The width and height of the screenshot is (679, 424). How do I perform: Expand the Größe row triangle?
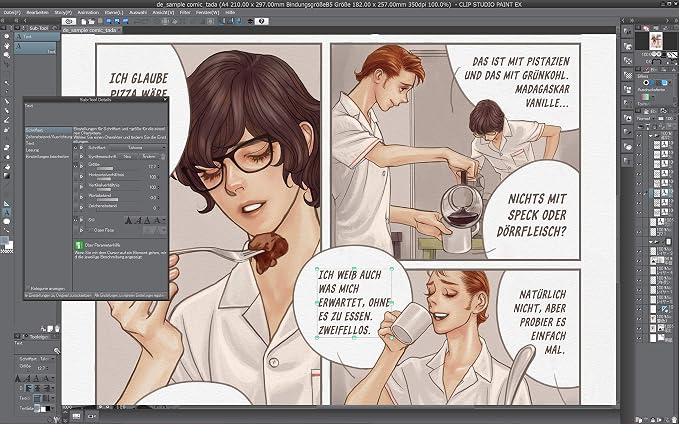click(x=82, y=166)
